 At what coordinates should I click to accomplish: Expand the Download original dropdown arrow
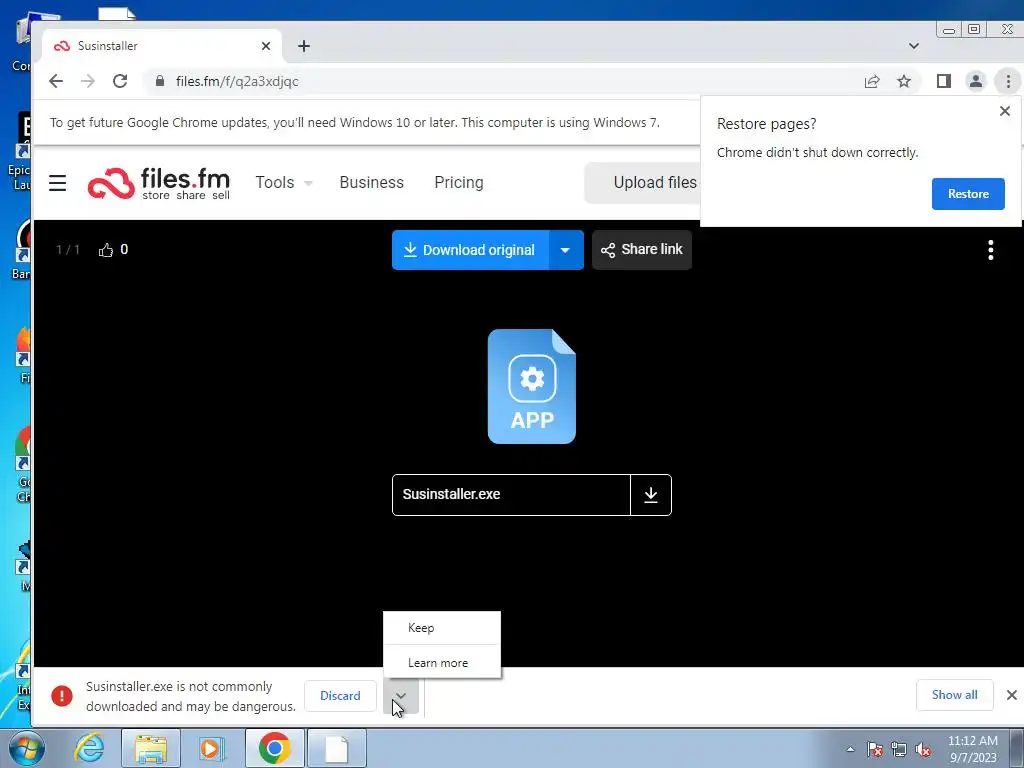click(x=566, y=250)
